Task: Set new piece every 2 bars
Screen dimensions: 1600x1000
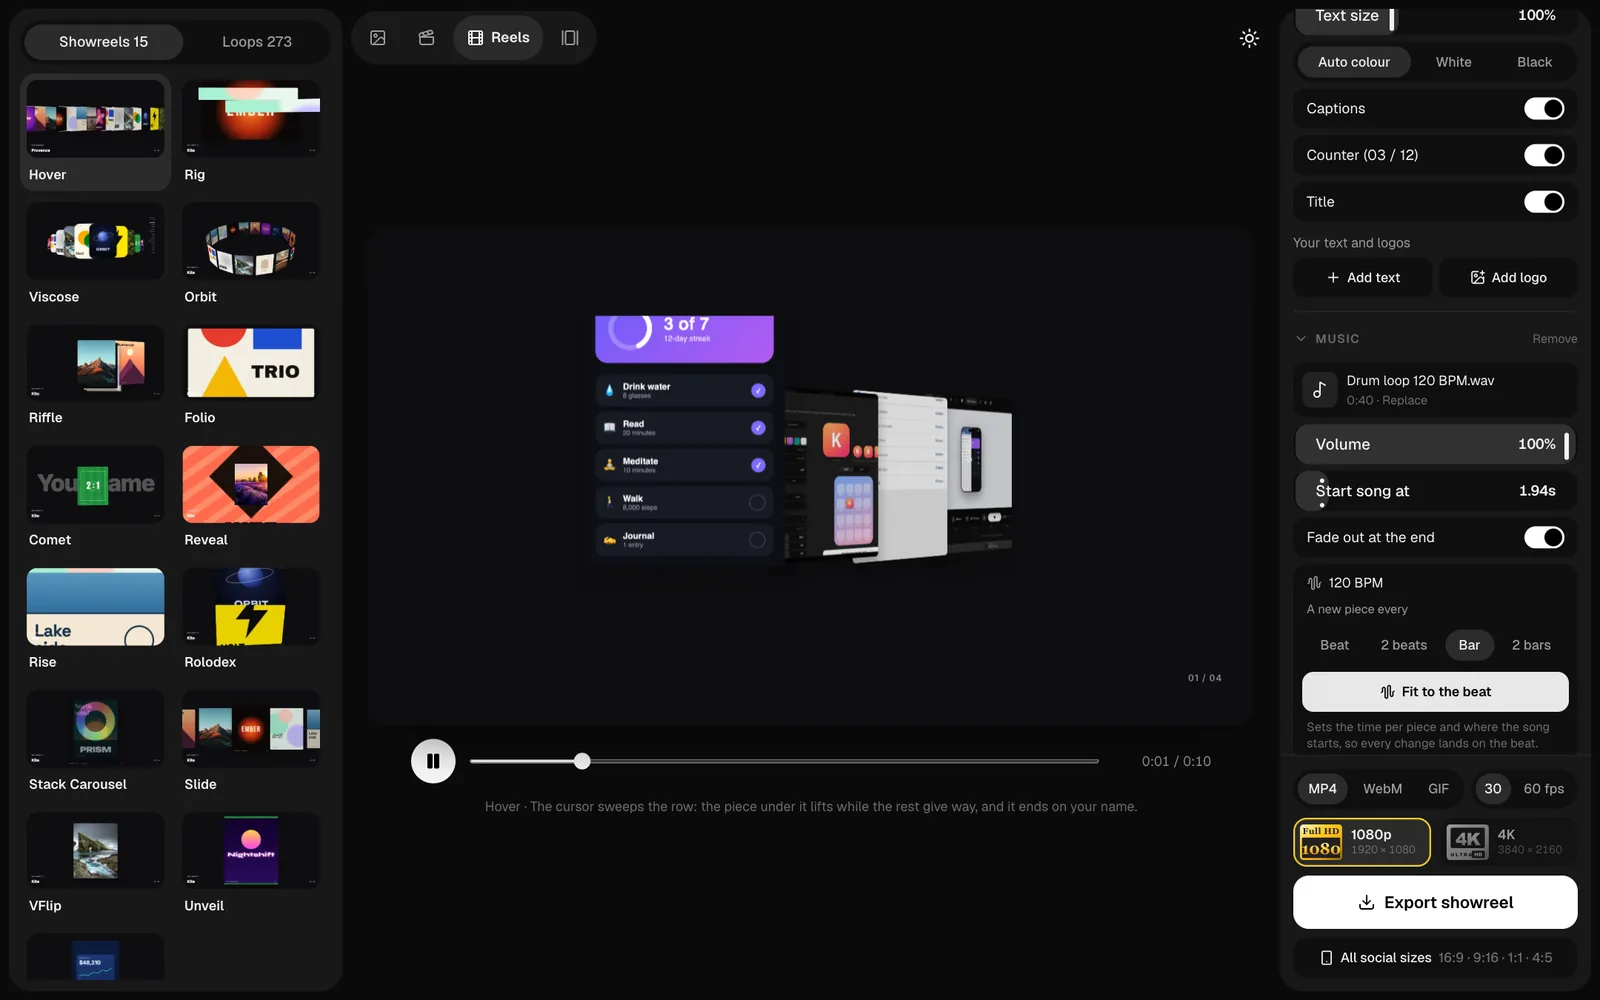Action: [x=1531, y=646]
